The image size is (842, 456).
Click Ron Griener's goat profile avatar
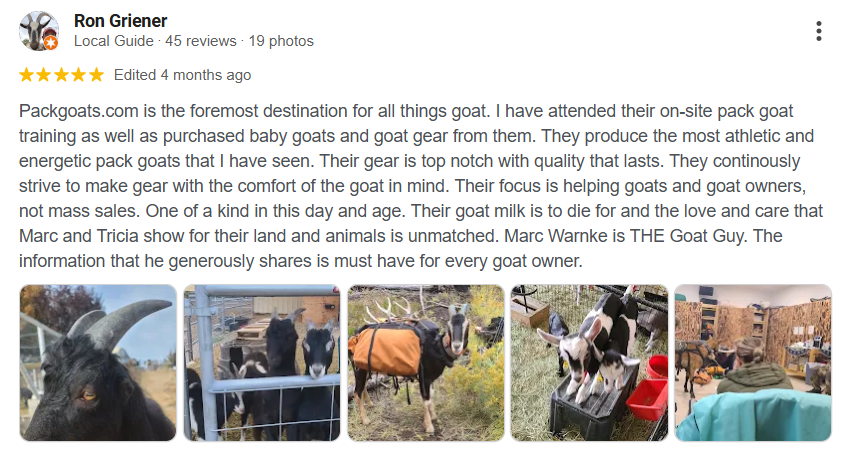click(38, 30)
